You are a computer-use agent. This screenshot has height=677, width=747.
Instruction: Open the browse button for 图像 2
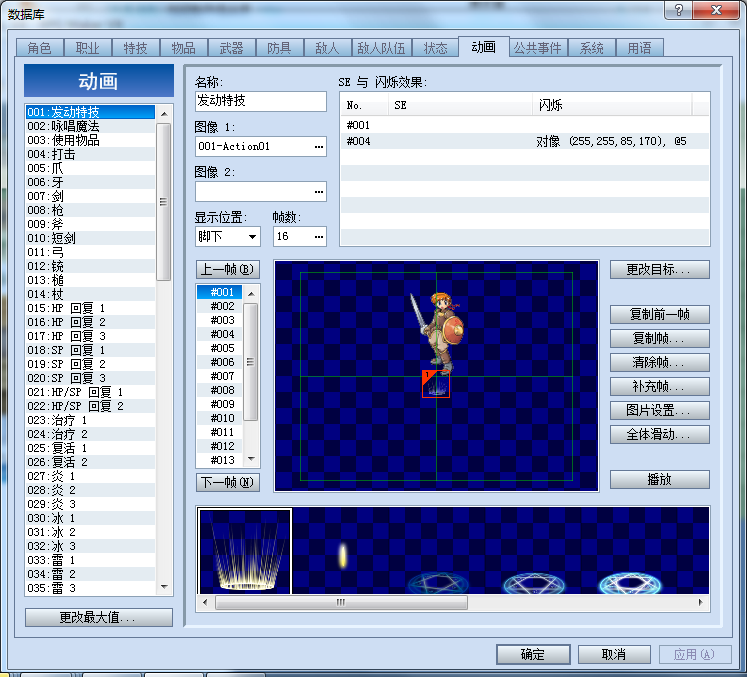319,192
